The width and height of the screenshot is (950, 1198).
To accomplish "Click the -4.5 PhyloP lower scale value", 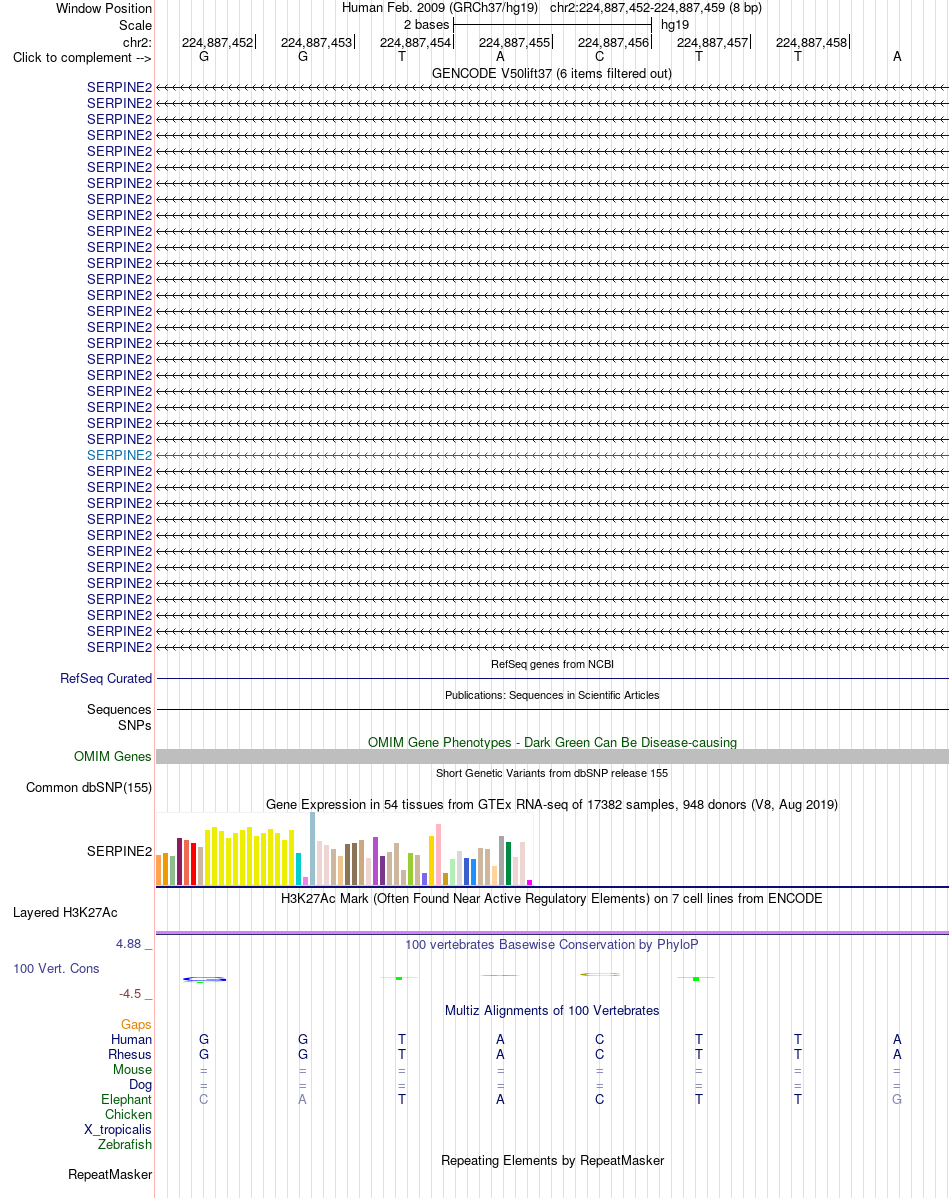I will click(x=130, y=994).
